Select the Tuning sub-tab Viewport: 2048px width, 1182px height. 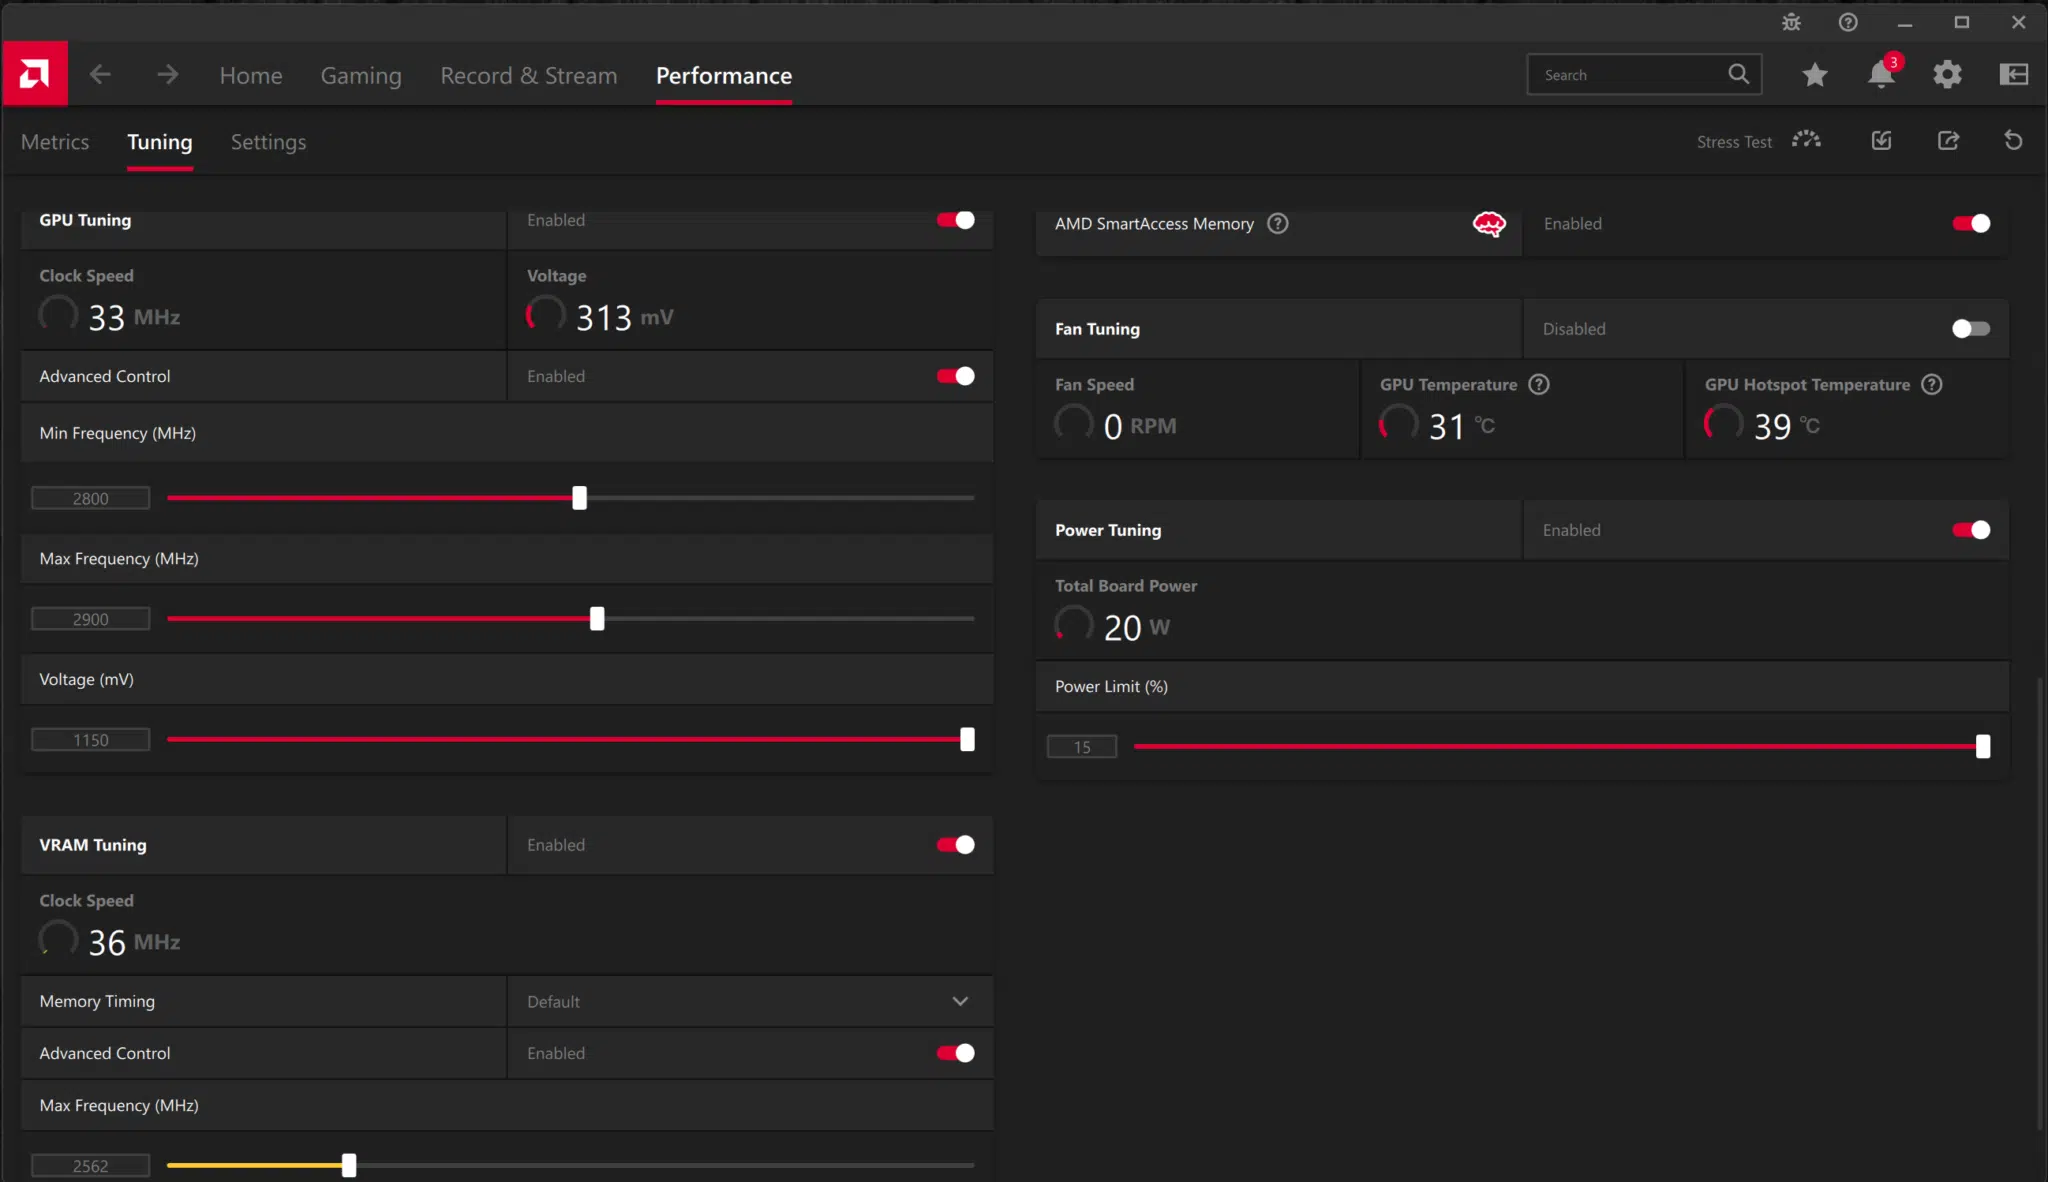160,142
